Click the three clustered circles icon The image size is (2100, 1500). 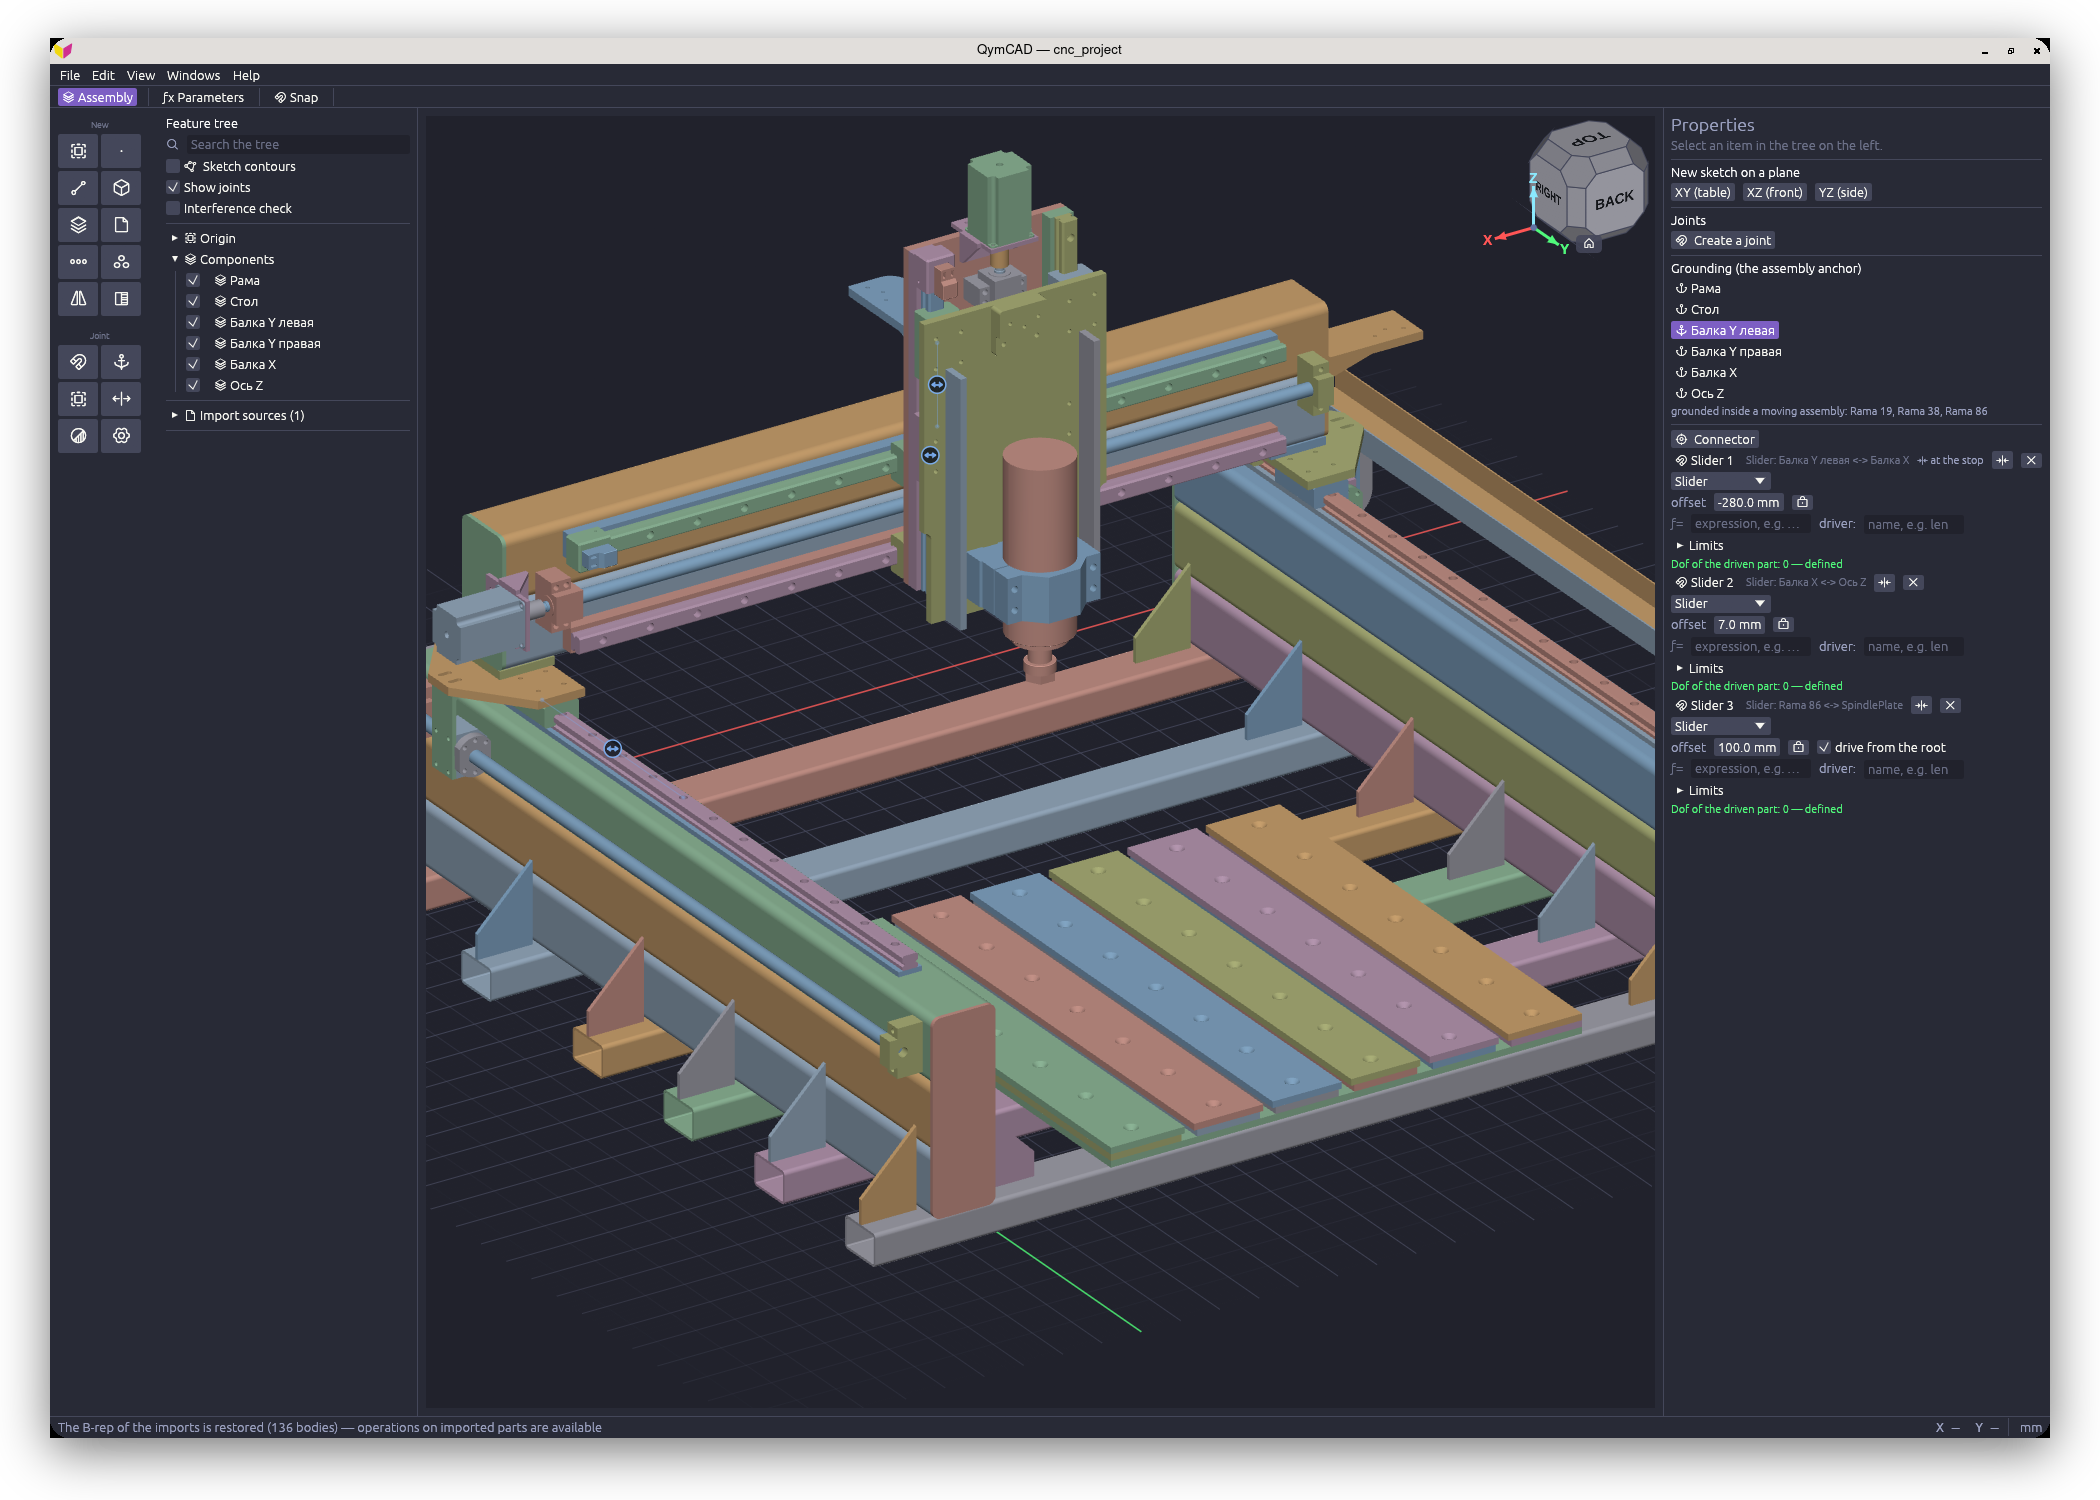[x=121, y=262]
